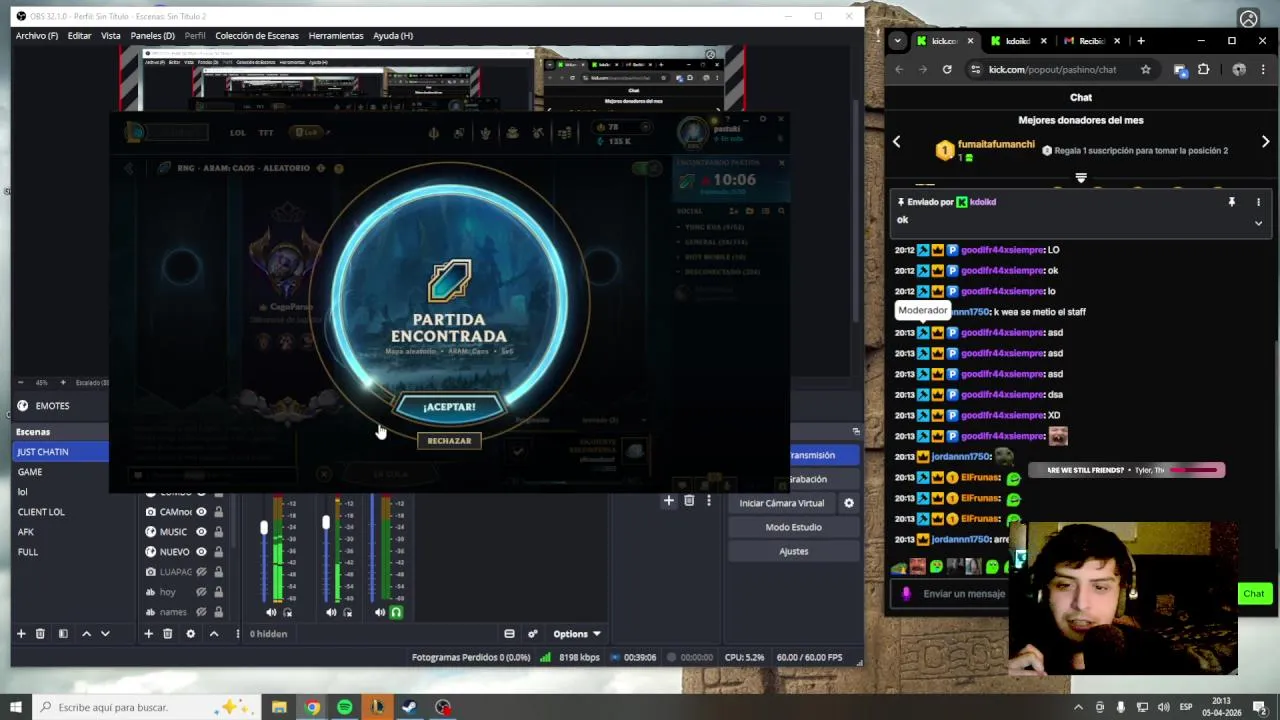The image size is (1280, 720).
Task: Accept the match with ¡ACEPTAR! button
Action: [449, 407]
